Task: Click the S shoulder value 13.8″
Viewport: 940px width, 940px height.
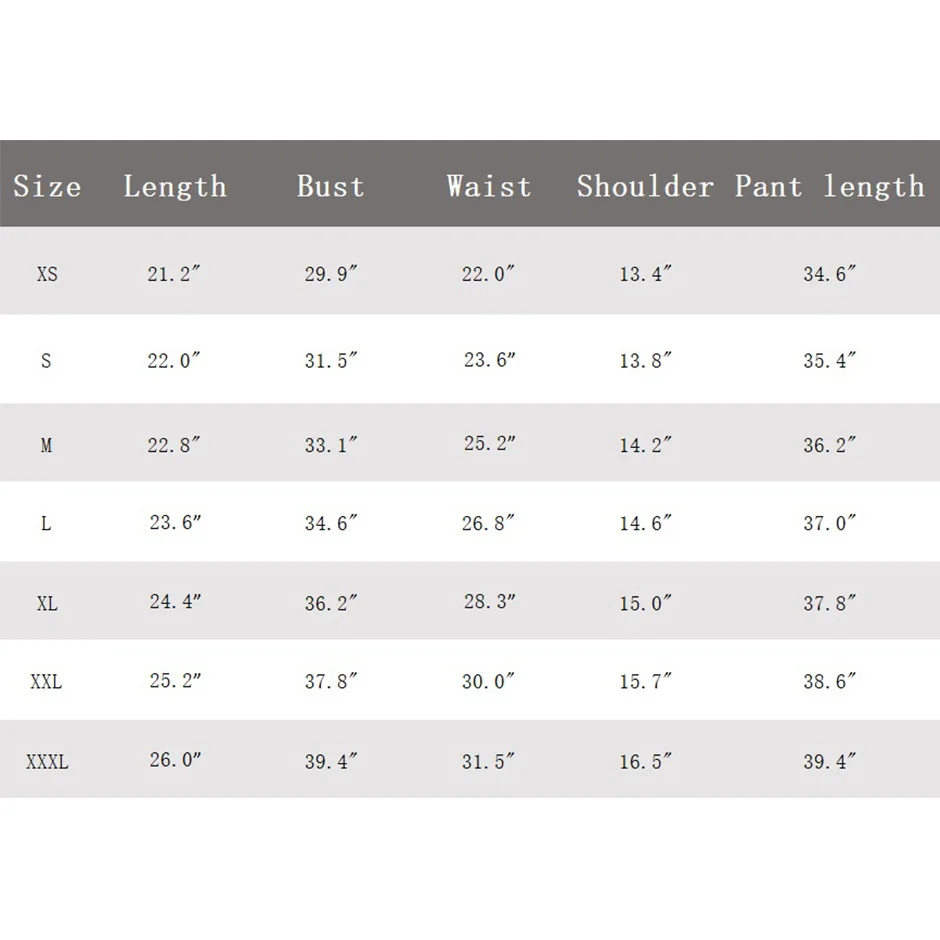Action: click(x=645, y=361)
